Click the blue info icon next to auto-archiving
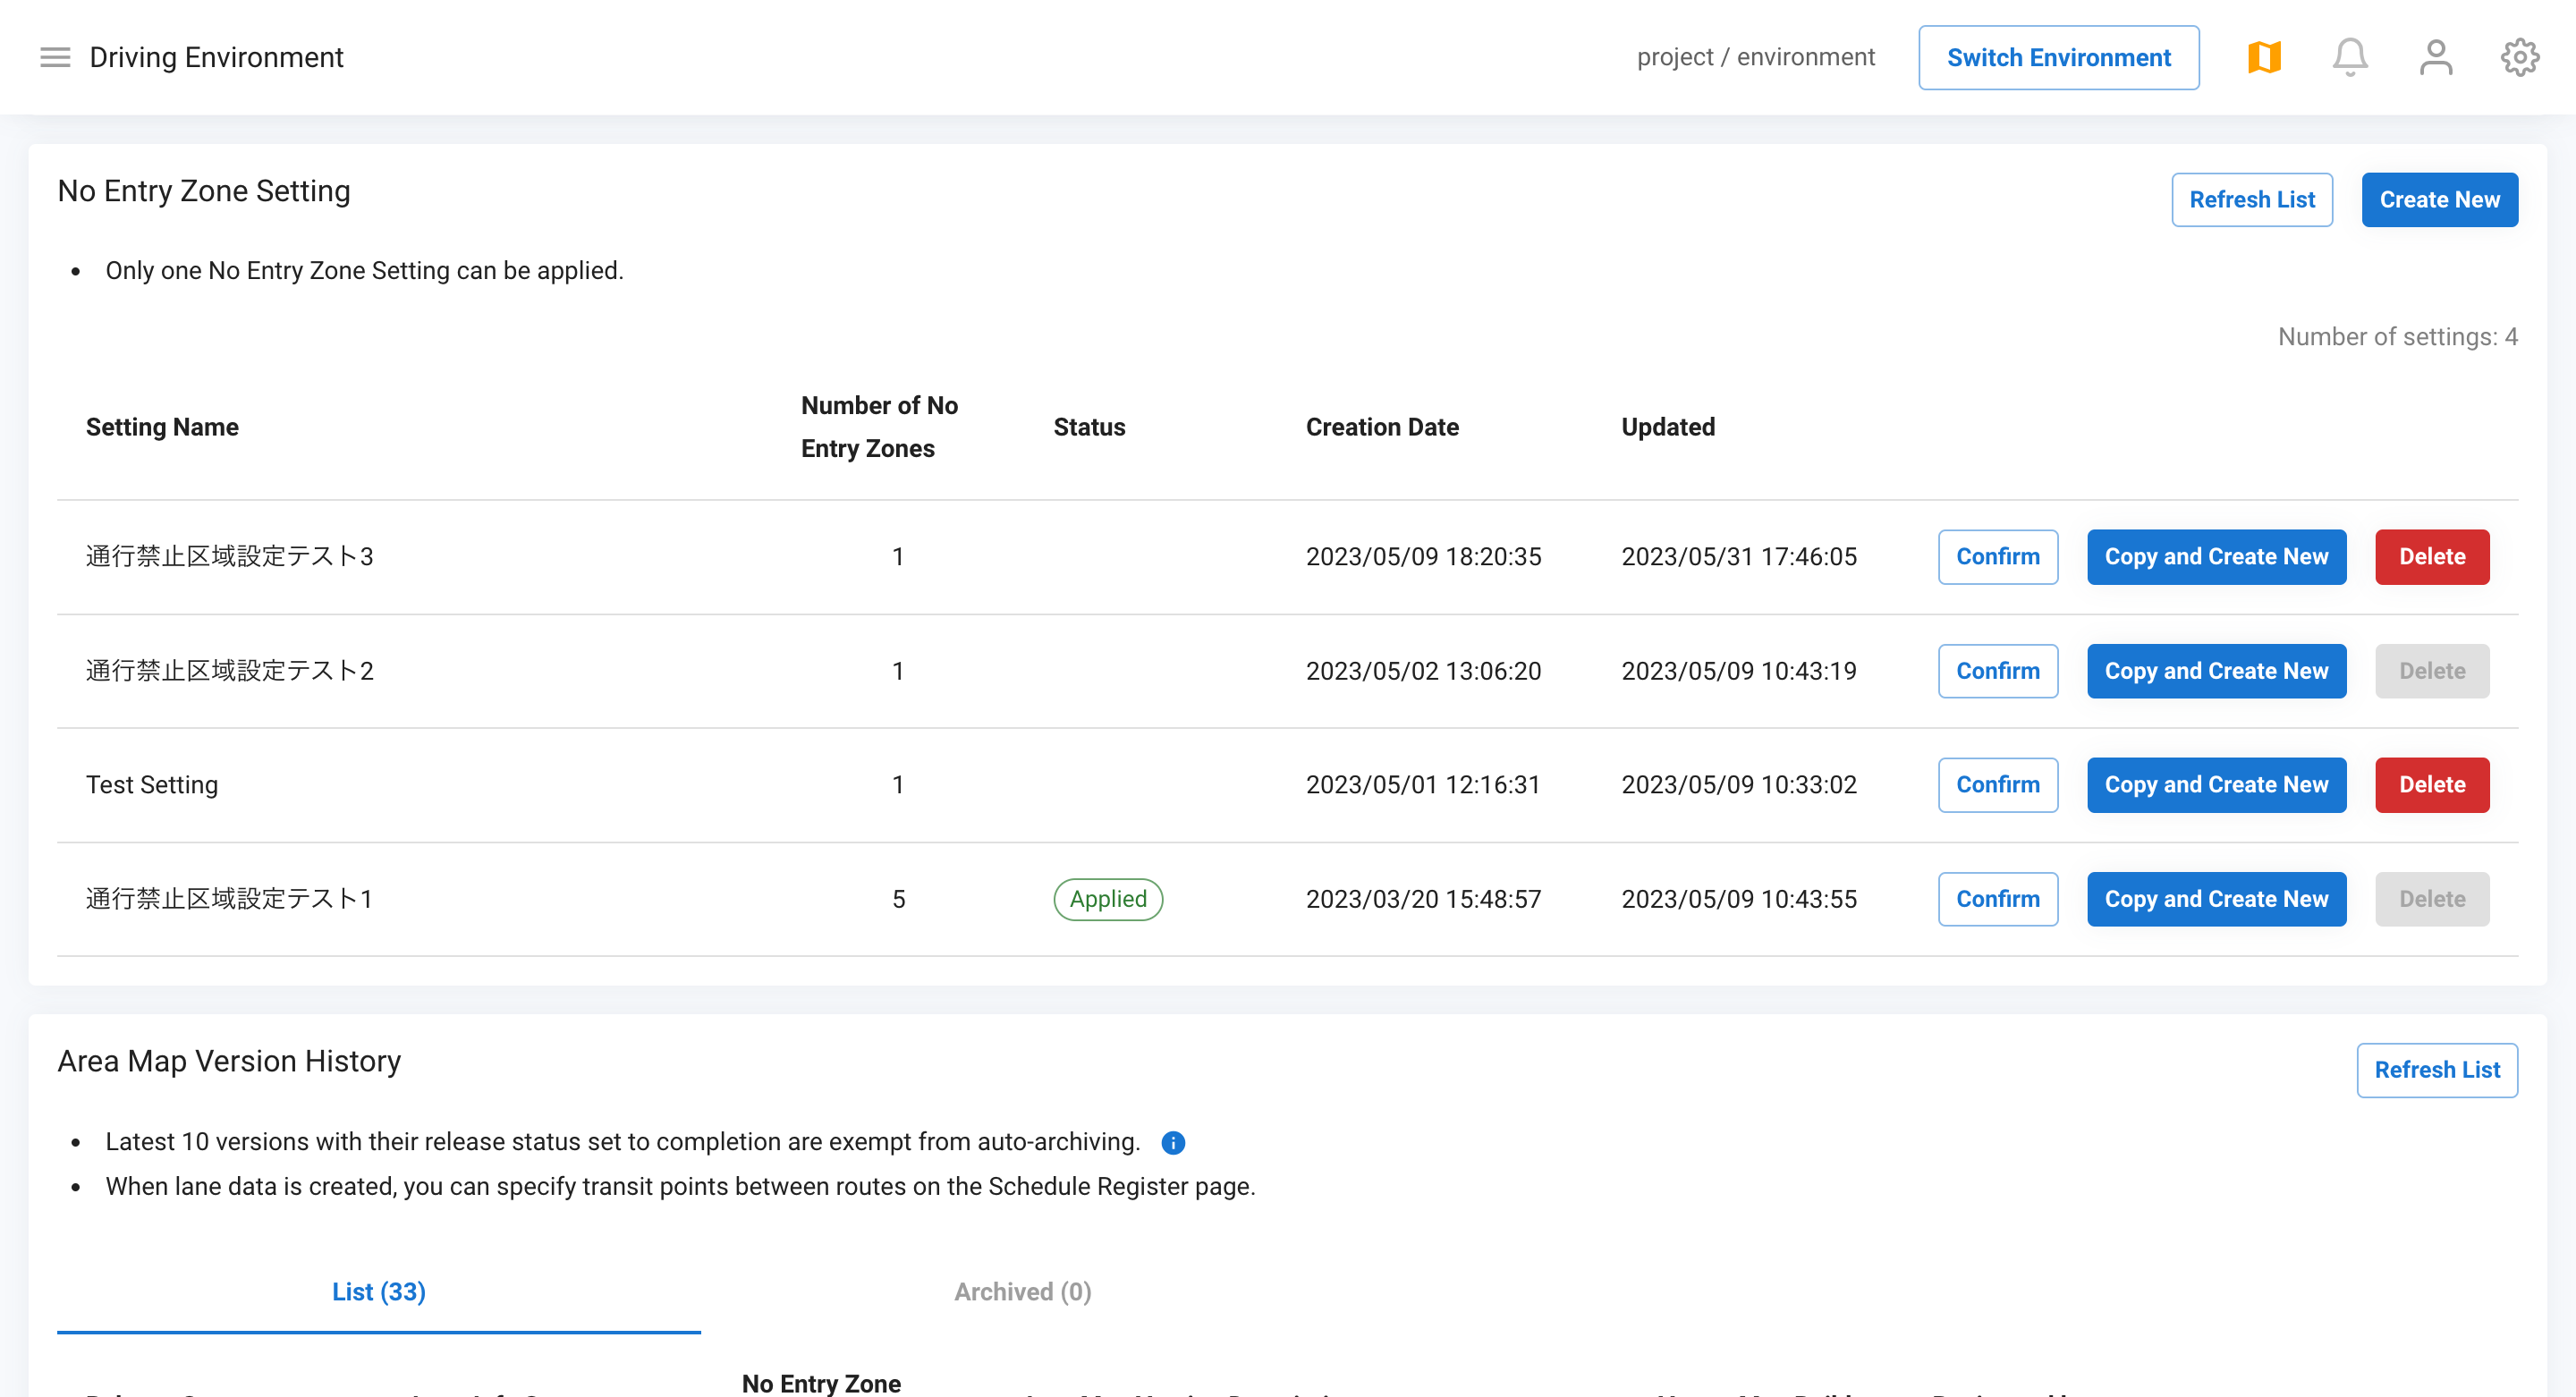This screenshot has height=1397, width=2576. [1173, 1142]
